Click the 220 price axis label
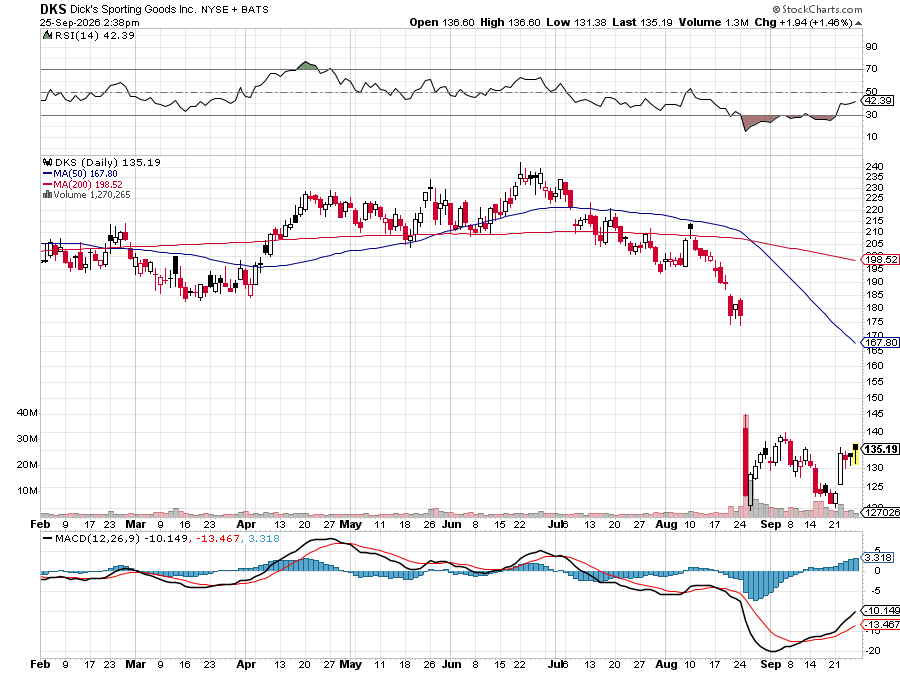Image resolution: width=900 pixels, height=673 pixels. click(x=874, y=210)
